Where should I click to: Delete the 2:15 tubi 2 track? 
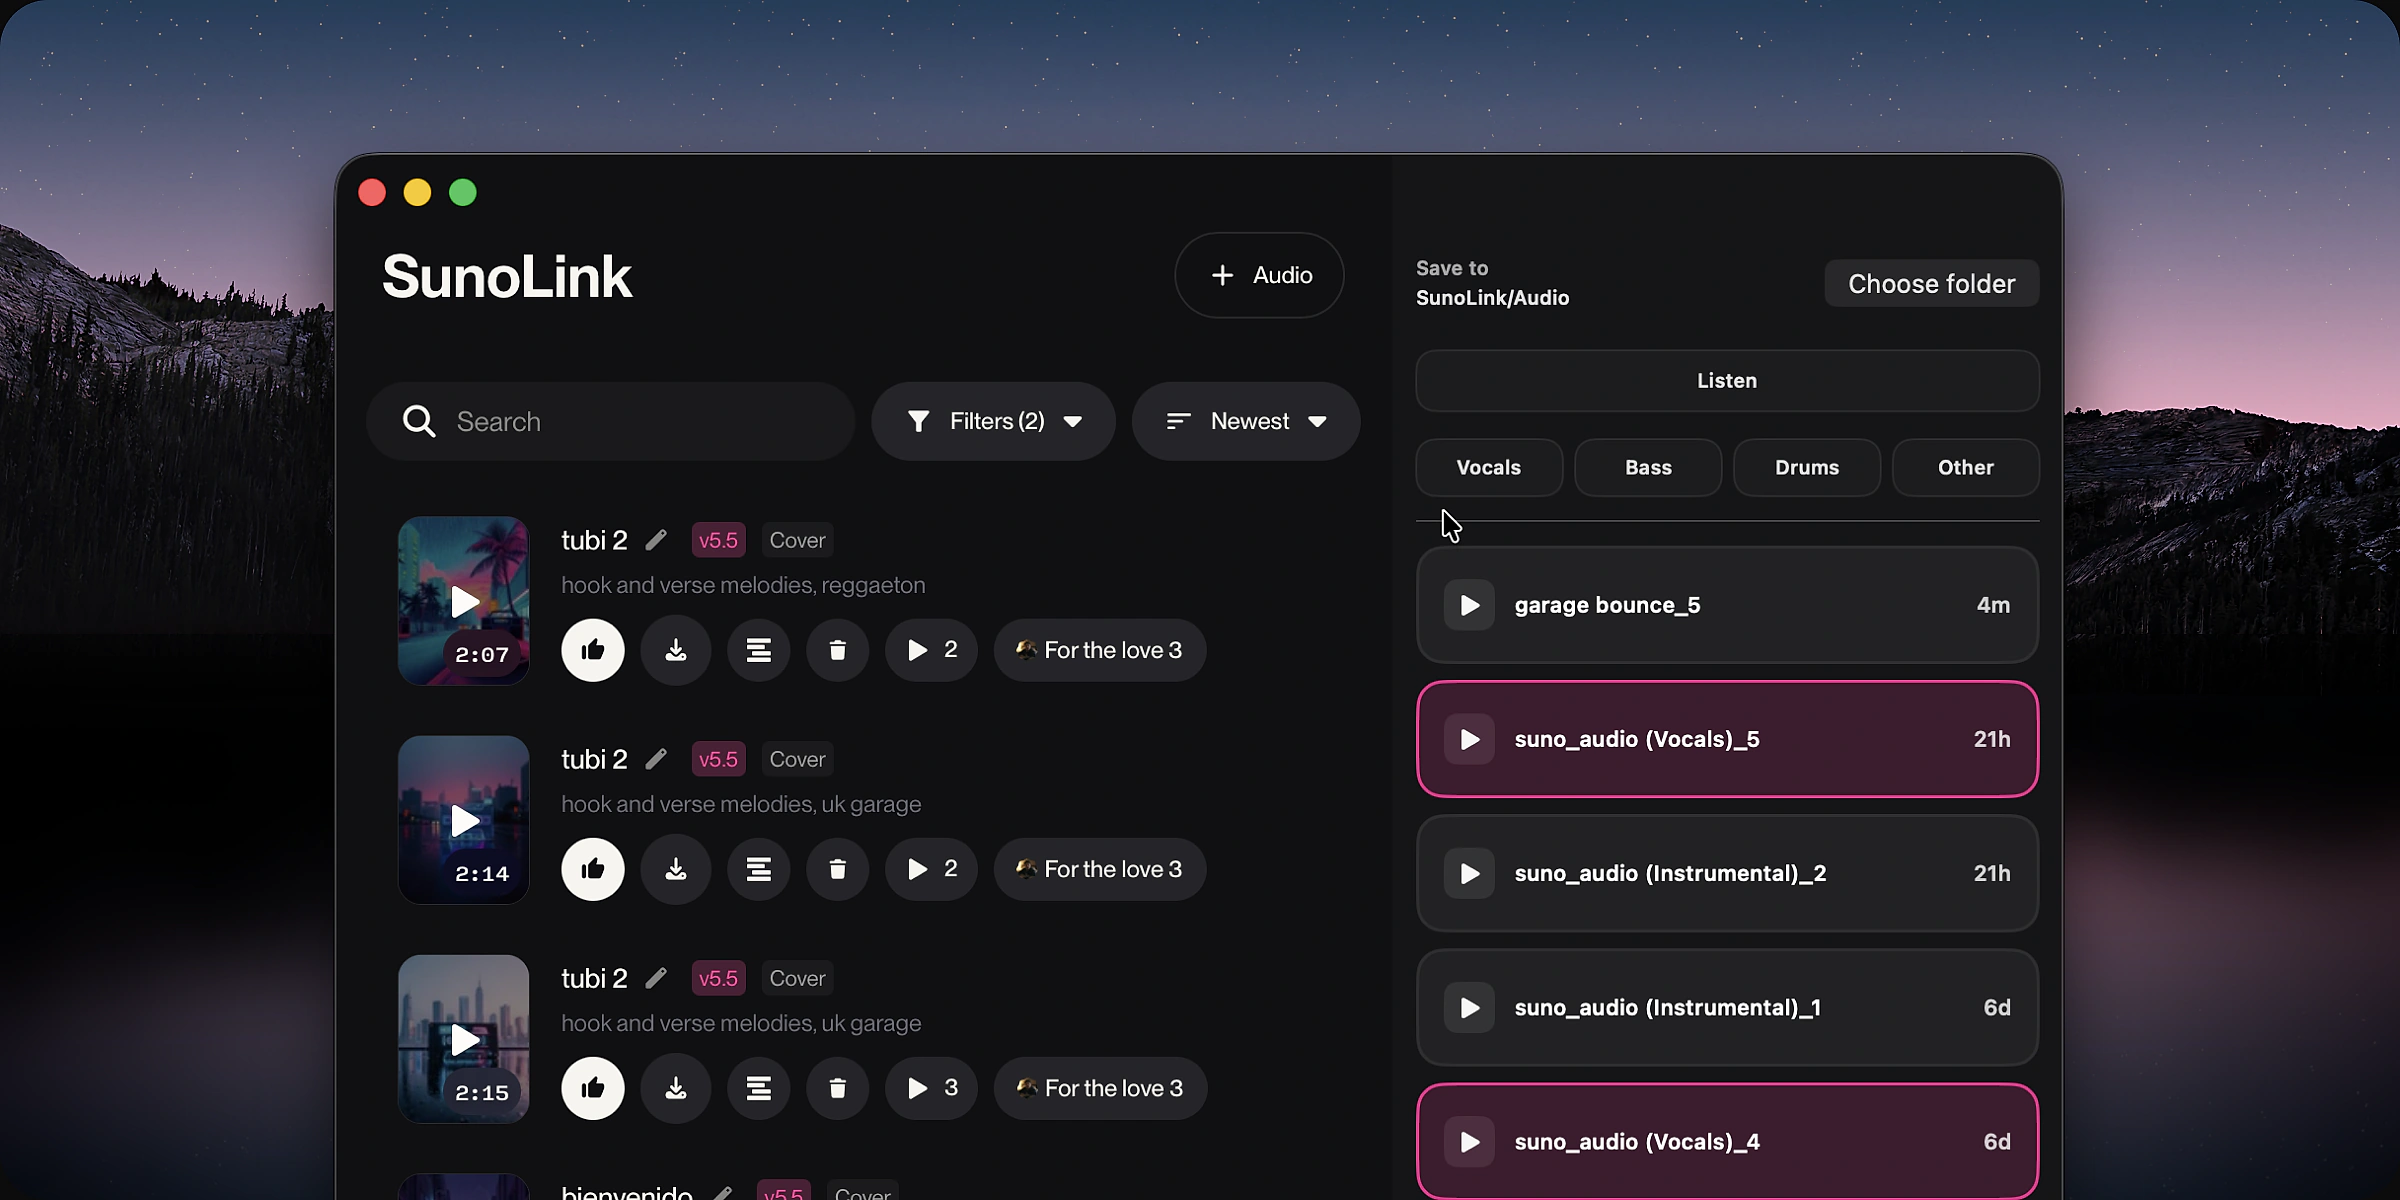coord(838,1088)
